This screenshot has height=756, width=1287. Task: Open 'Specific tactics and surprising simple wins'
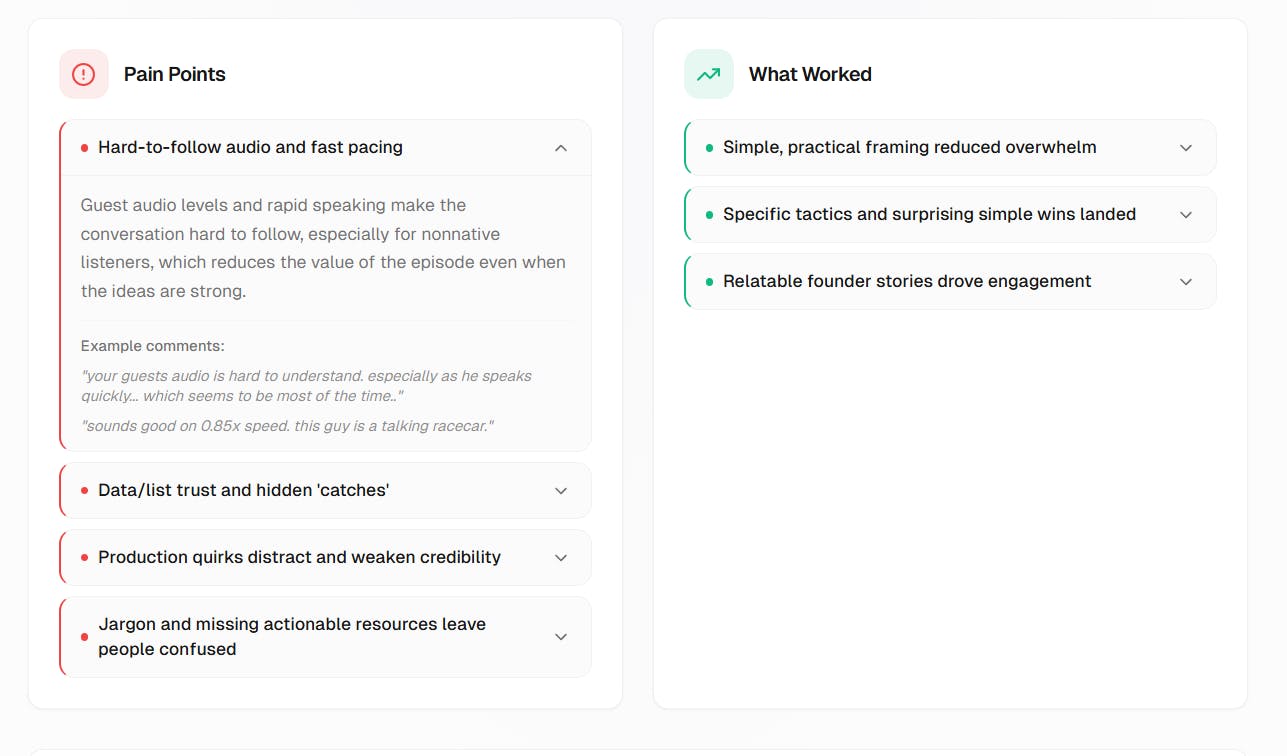pos(929,215)
